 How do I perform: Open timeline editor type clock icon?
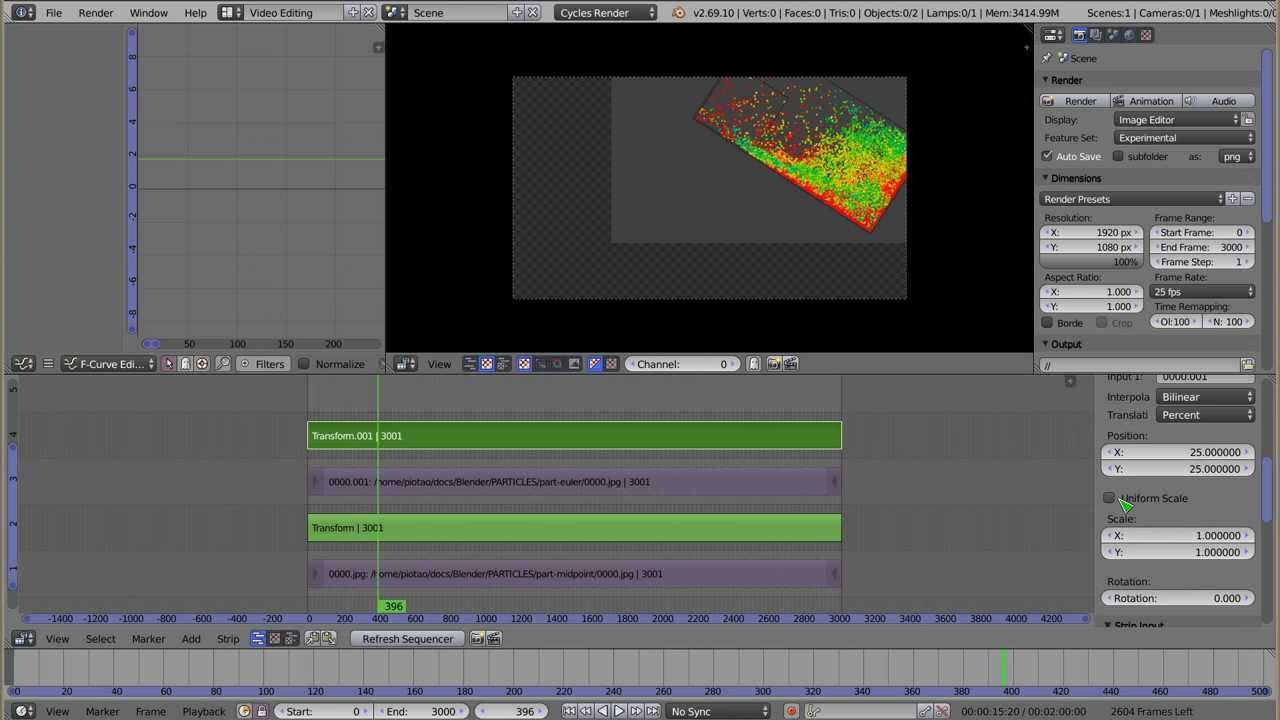(x=23, y=711)
